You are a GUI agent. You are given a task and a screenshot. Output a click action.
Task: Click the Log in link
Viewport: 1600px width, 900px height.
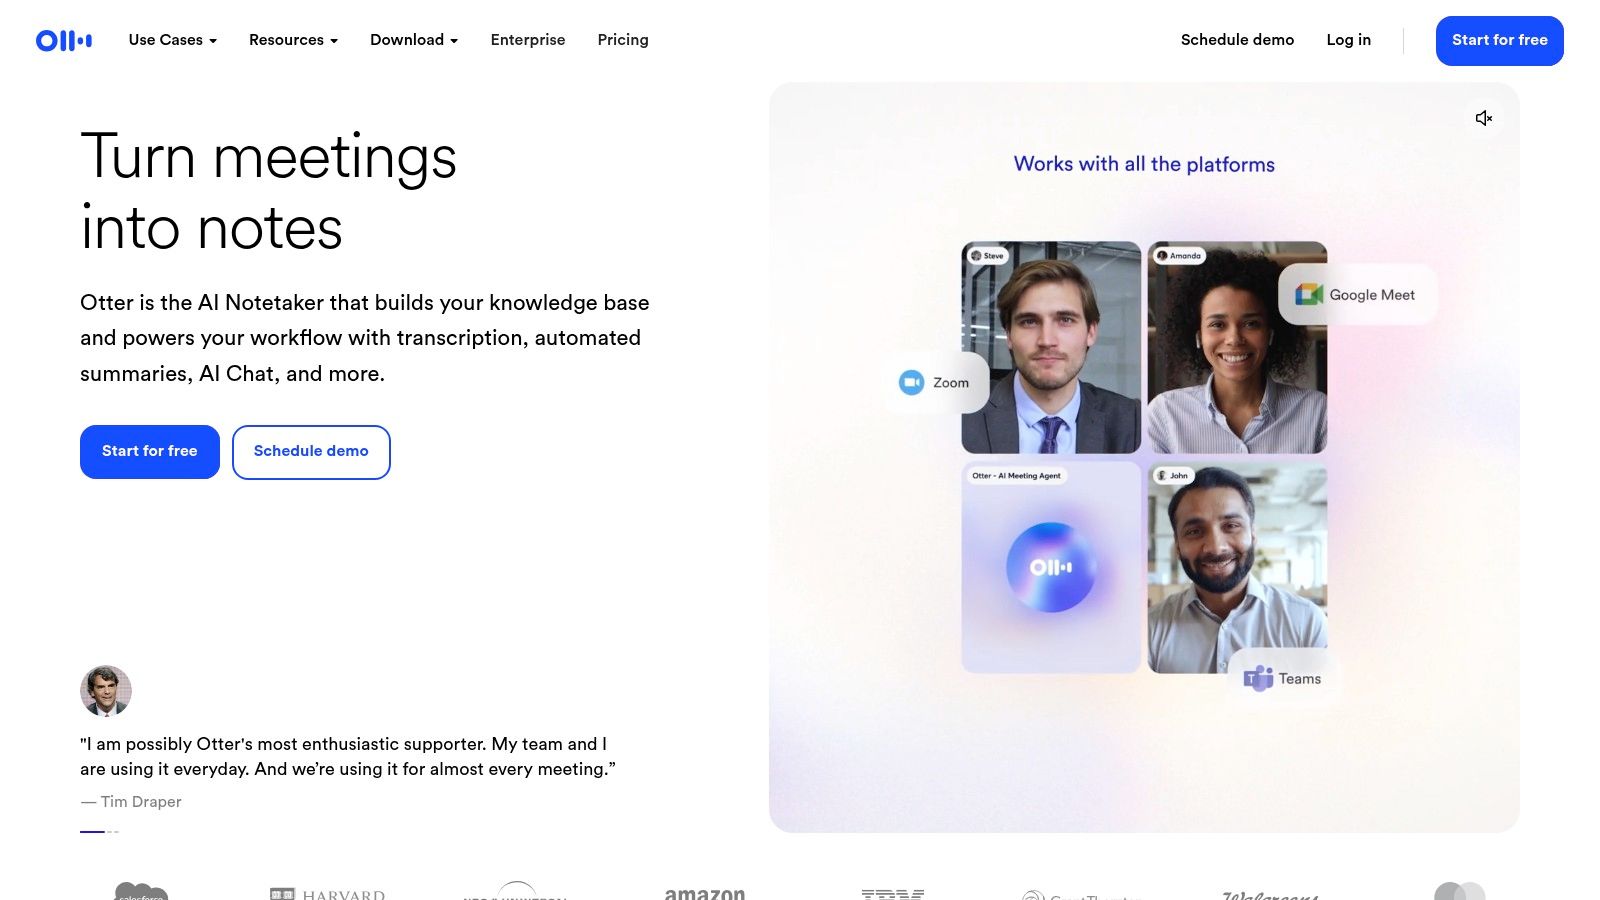coord(1348,40)
